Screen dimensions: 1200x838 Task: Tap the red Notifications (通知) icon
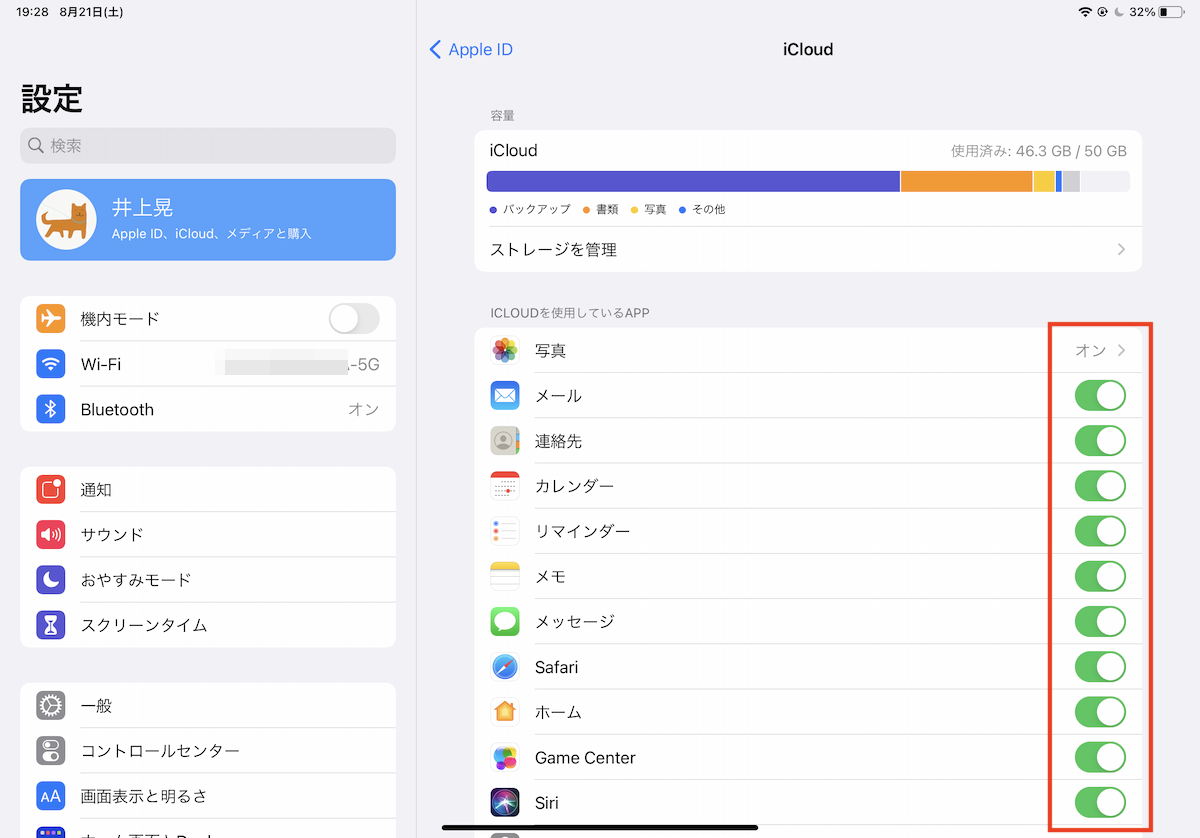click(51, 489)
